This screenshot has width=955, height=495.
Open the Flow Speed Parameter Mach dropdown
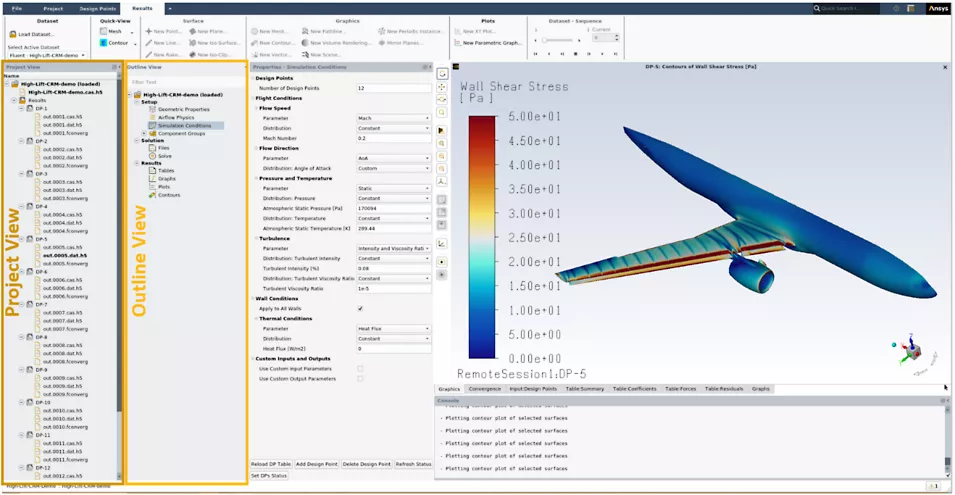pos(393,118)
